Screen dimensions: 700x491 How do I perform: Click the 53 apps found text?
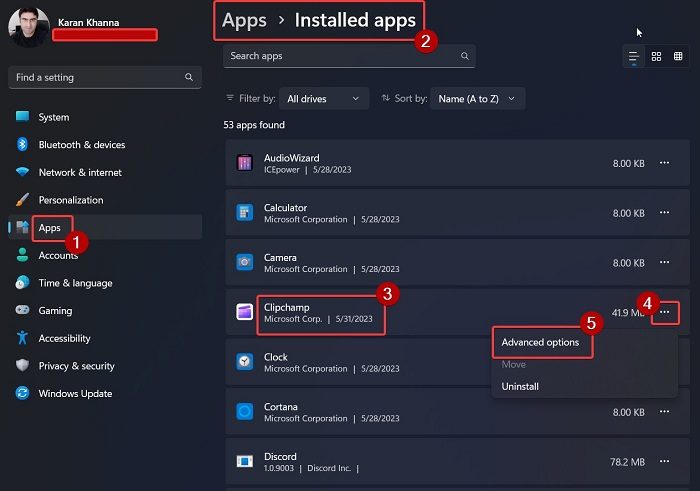coord(254,125)
